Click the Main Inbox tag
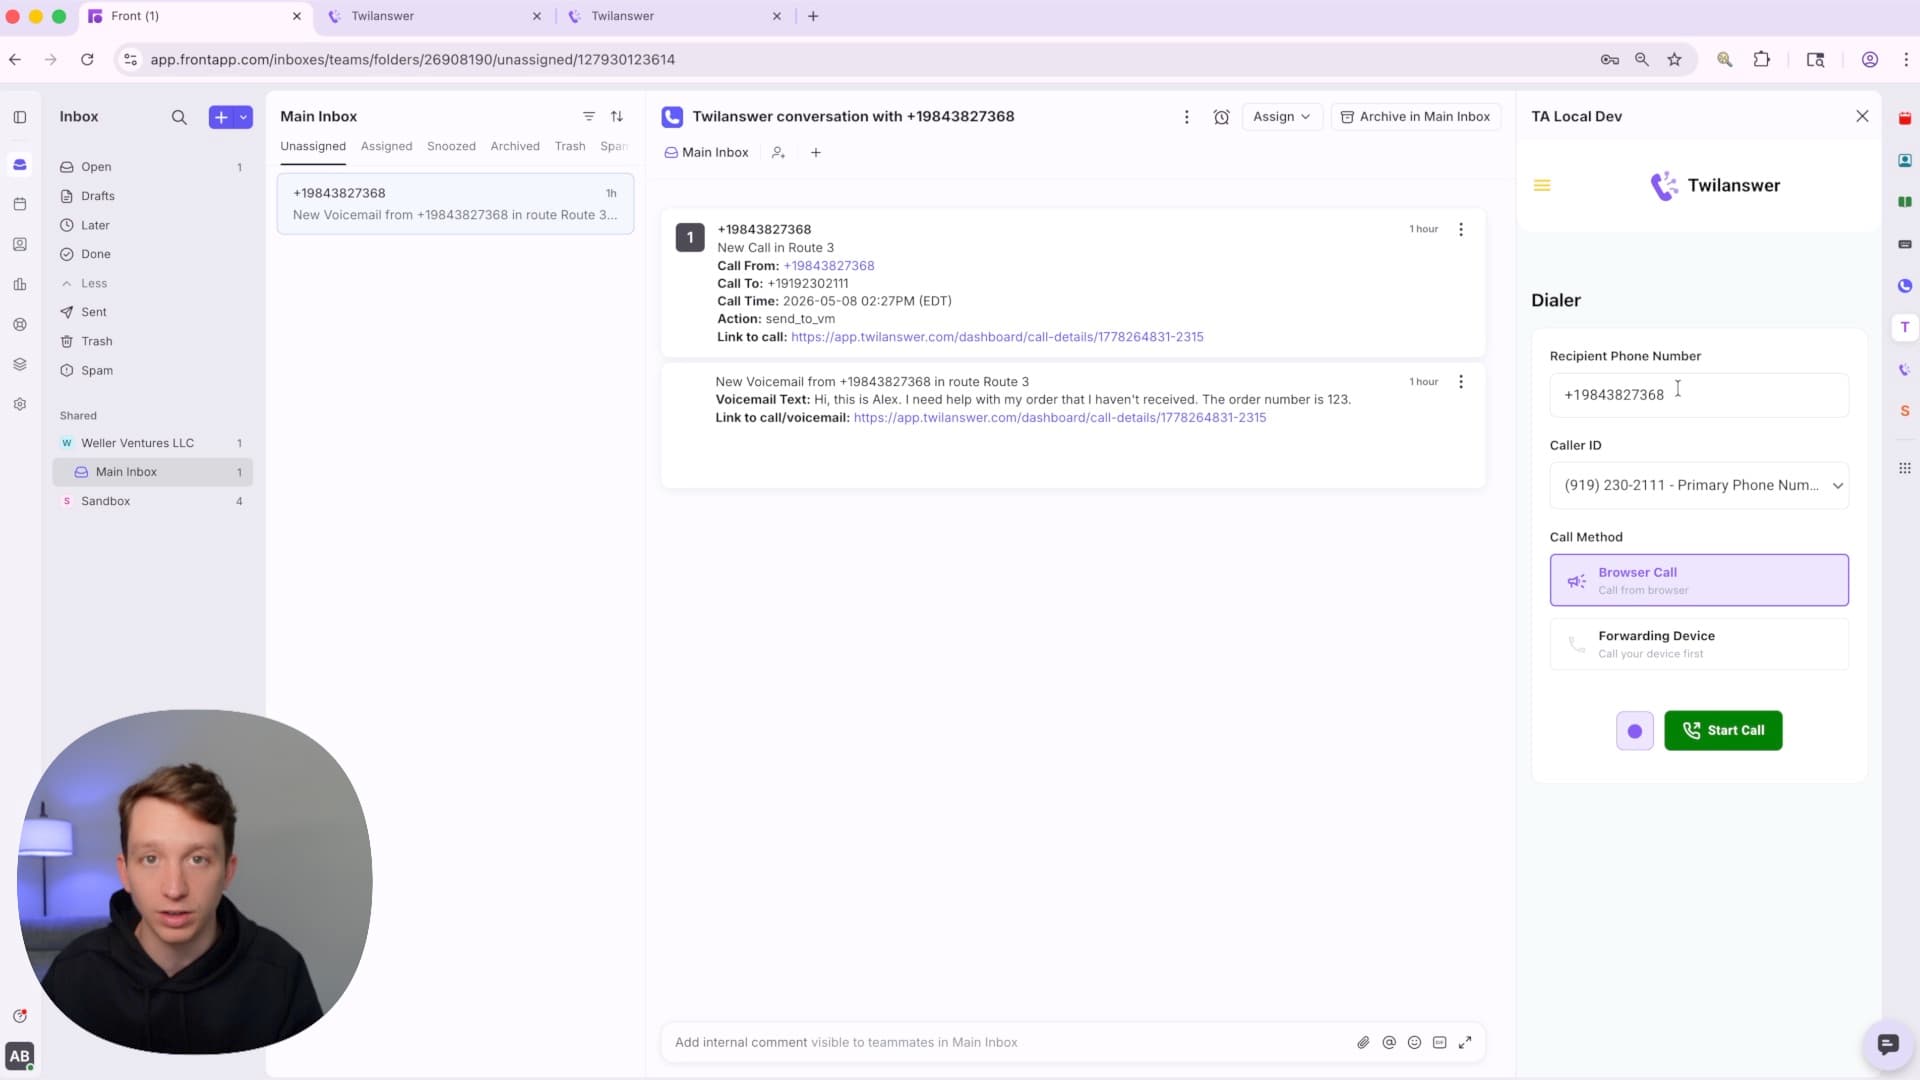The image size is (1920, 1080). pyautogui.click(x=706, y=153)
